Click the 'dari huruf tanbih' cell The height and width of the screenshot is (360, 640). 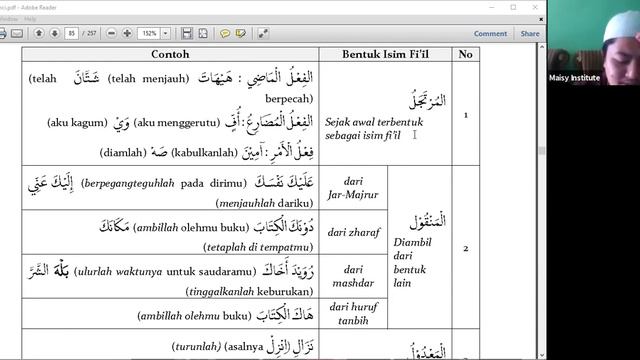353,313
